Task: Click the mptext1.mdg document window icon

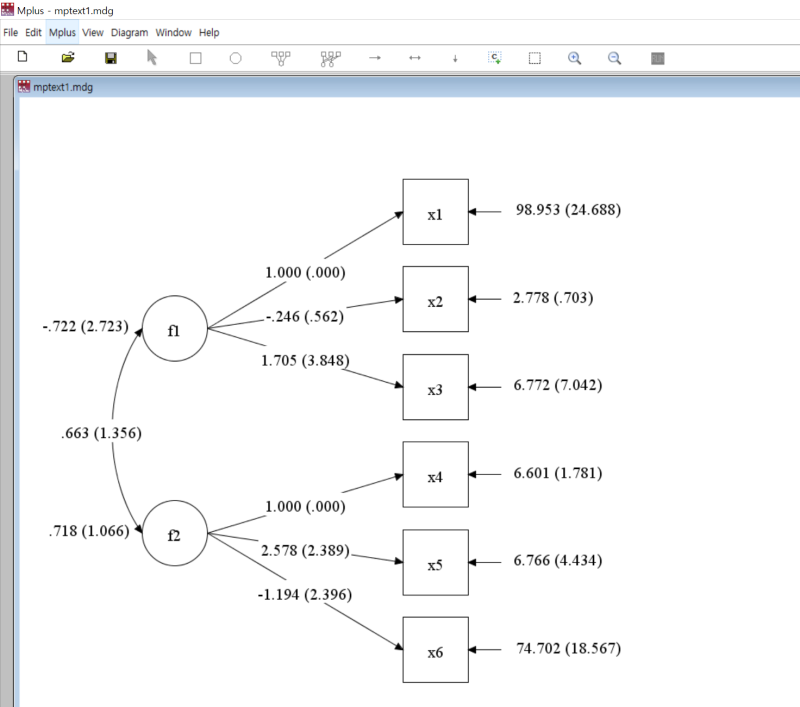Action: [23, 87]
